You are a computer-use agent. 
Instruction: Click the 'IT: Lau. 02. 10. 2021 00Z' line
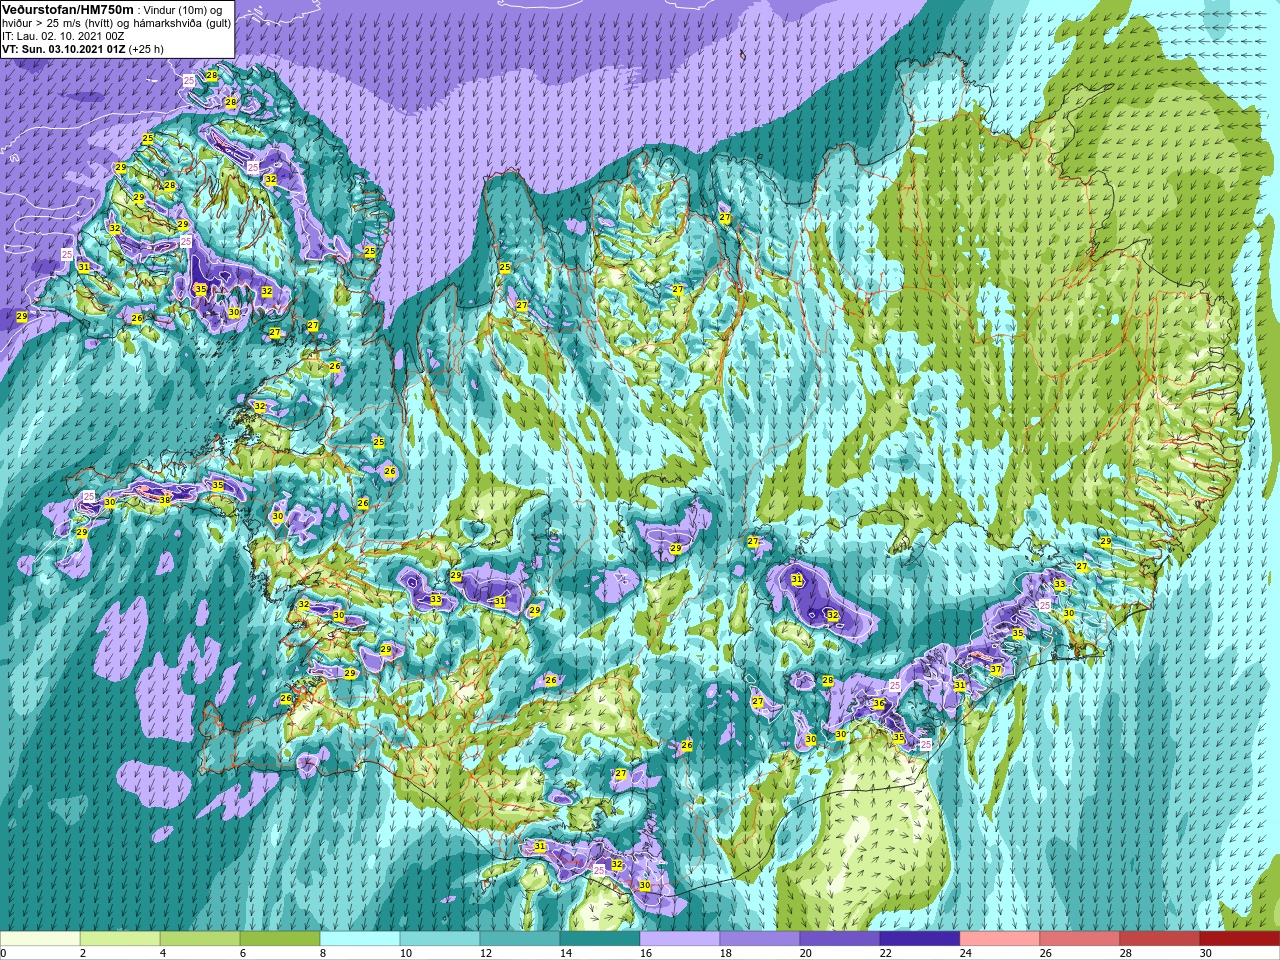pos(63,35)
